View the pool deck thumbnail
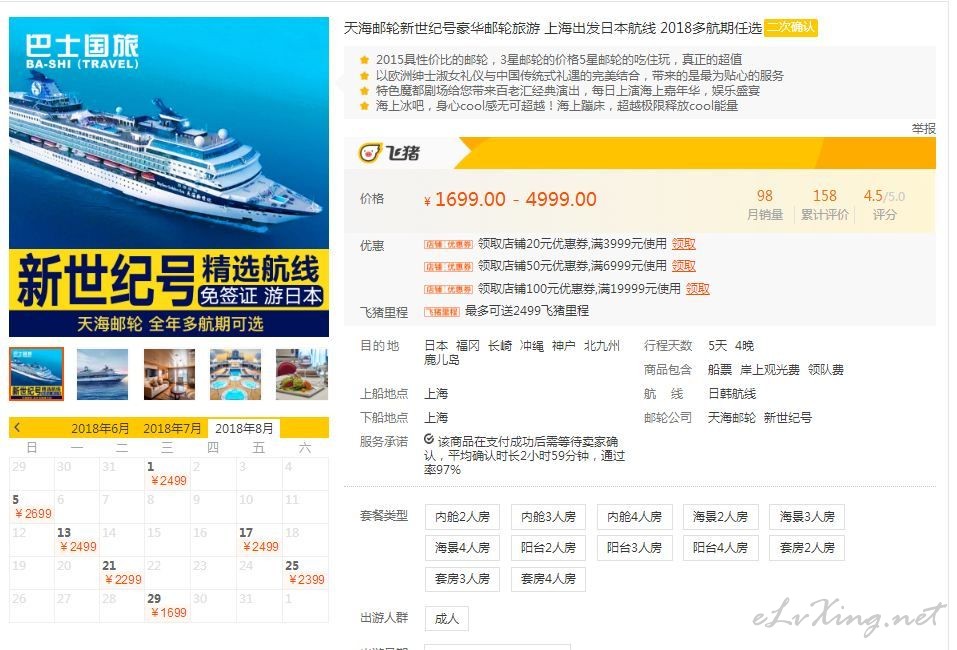957x650 pixels. pyautogui.click(x=236, y=374)
